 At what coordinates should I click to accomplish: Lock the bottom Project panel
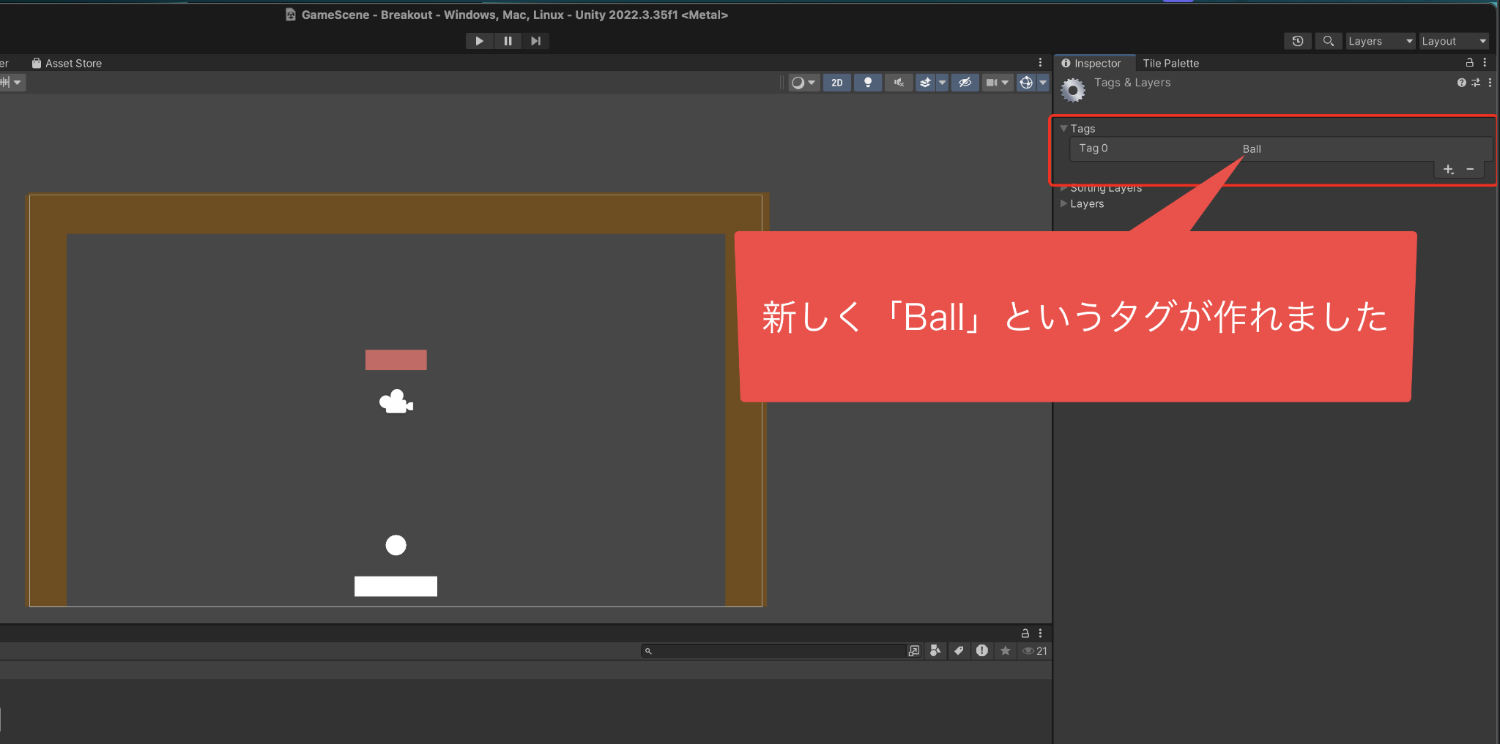(x=1025, y=633)
